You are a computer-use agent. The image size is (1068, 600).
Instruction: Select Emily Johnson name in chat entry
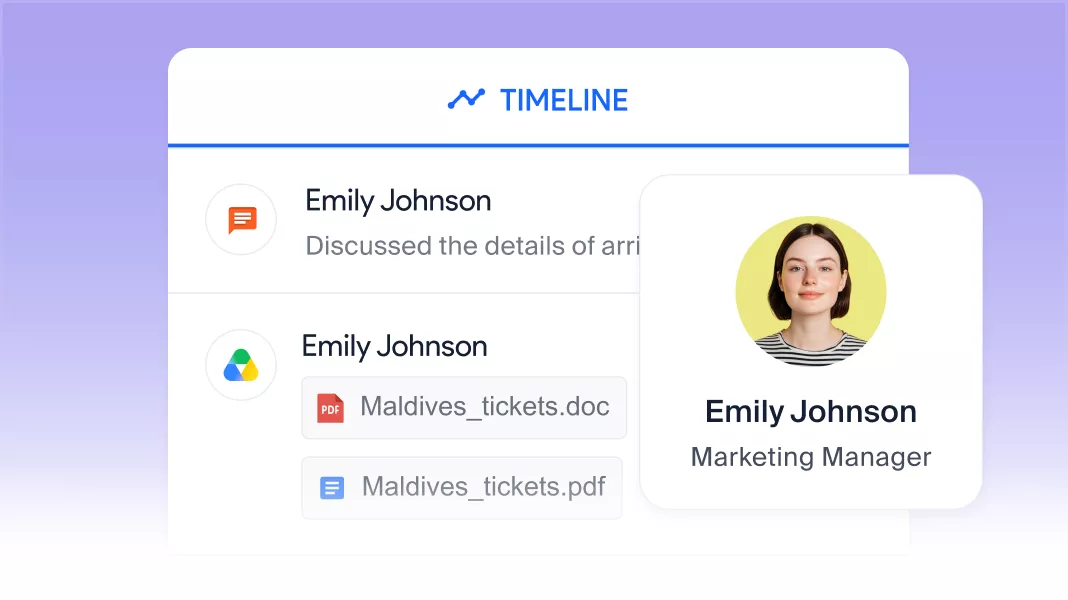click(398, 201)
